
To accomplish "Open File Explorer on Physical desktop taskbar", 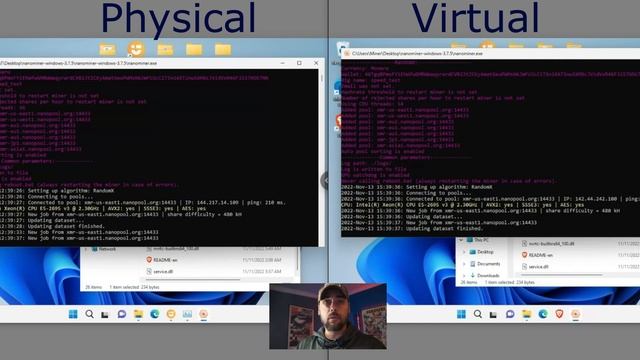I will (138, 314).
